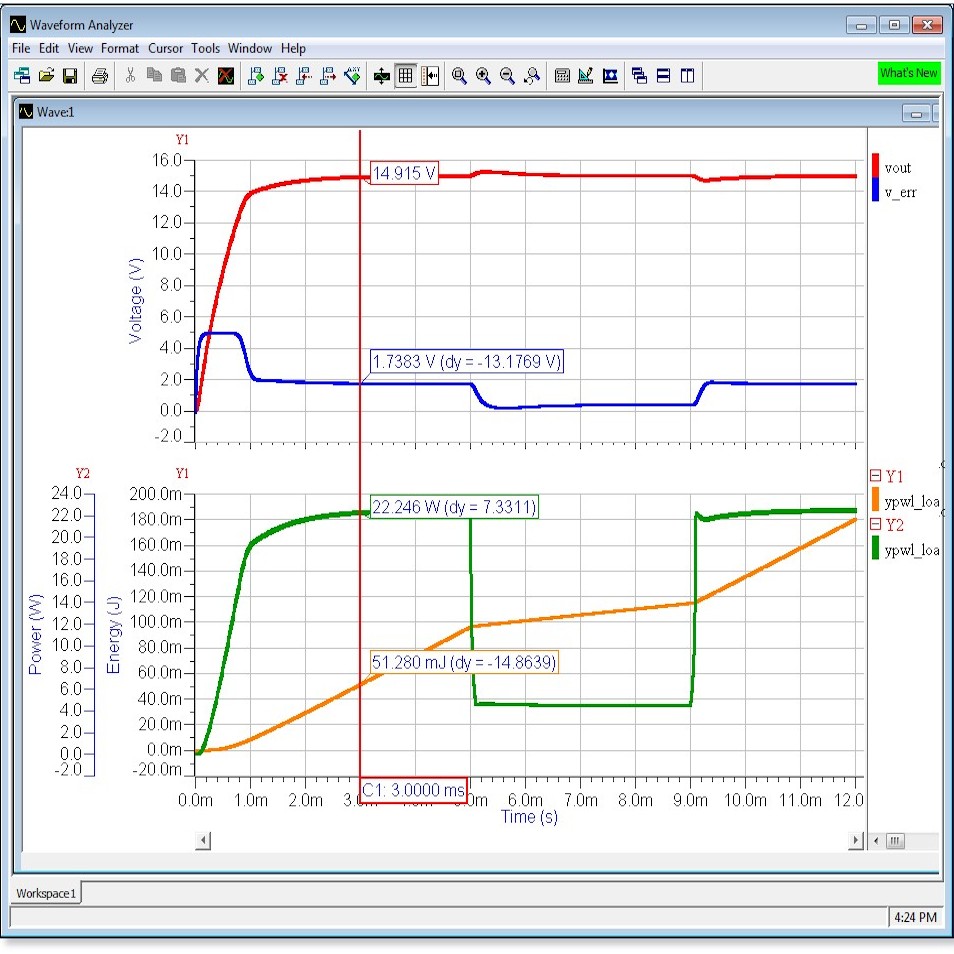Click the What's New button

[x=909, y=73]
